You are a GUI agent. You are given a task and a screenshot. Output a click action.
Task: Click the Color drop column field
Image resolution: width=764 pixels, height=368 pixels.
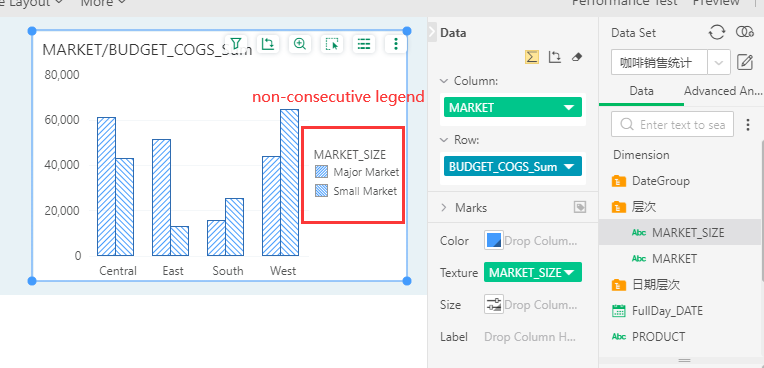point(541,241)
